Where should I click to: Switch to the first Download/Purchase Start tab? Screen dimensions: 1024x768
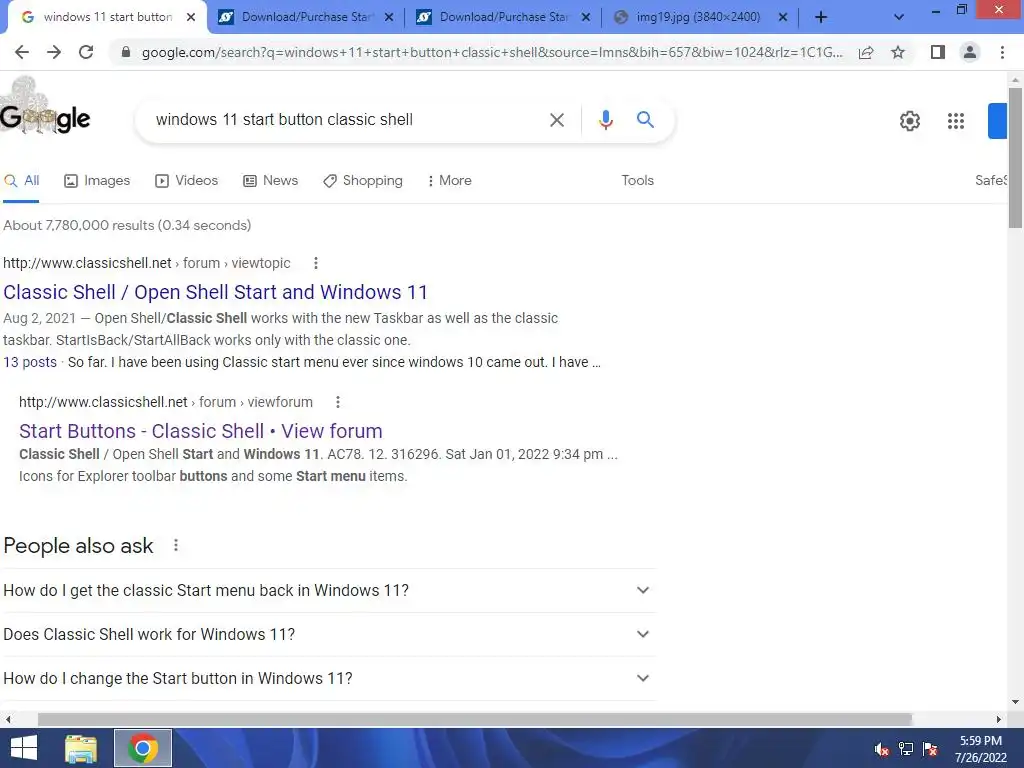(306, 18)
